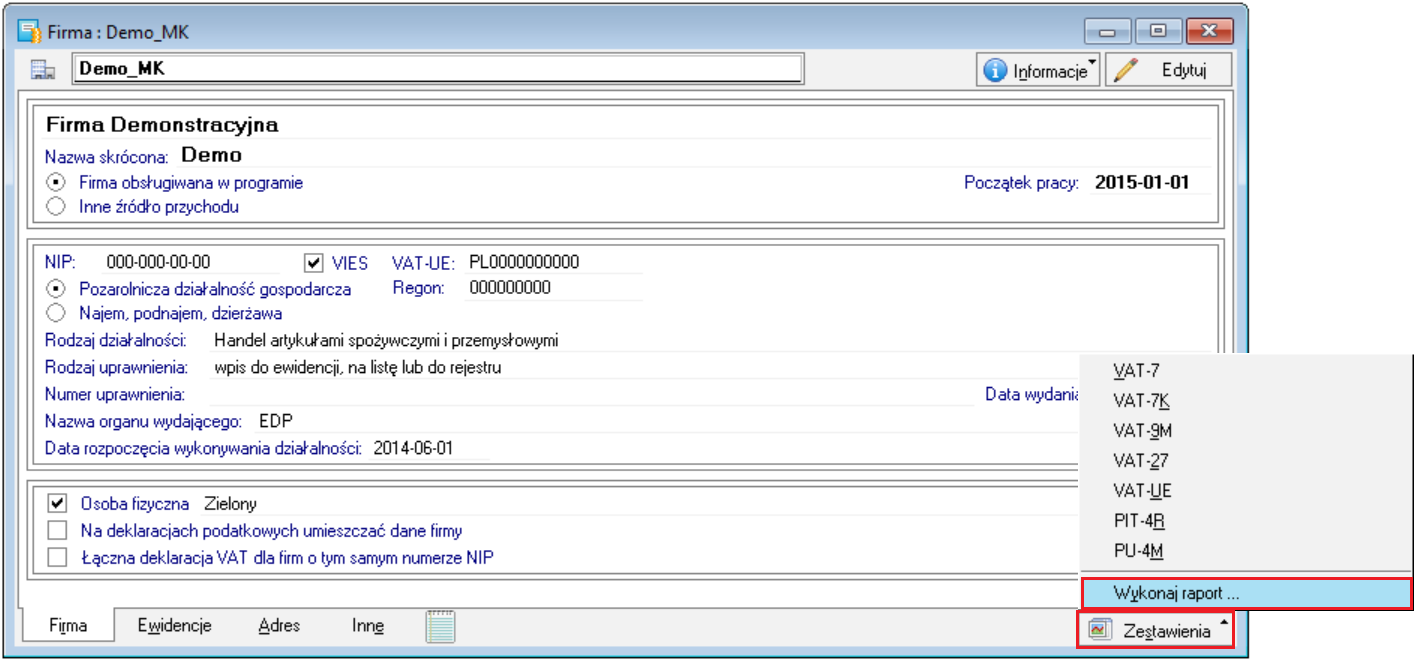Screen dimensions: 1423x667
Task: Enable Łączna deklaracja VAT for the same NIP
Action: (57, 556)
